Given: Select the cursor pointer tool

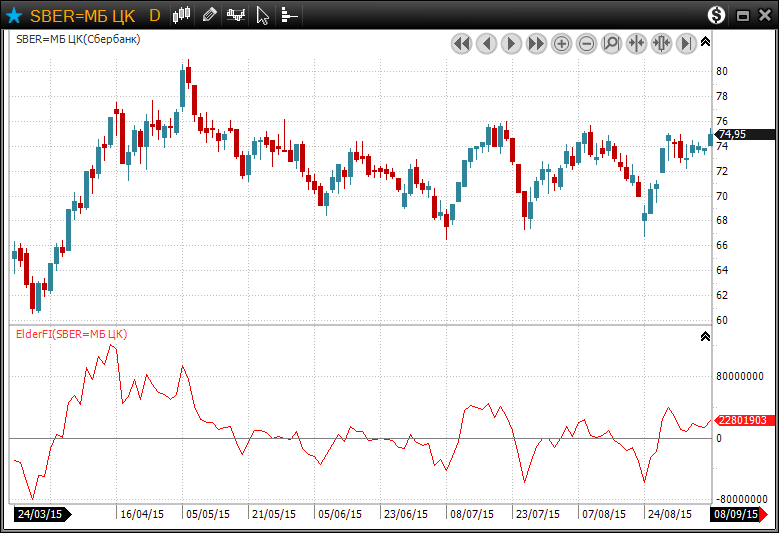Looking at the screenshot, I should click(262, 15).
